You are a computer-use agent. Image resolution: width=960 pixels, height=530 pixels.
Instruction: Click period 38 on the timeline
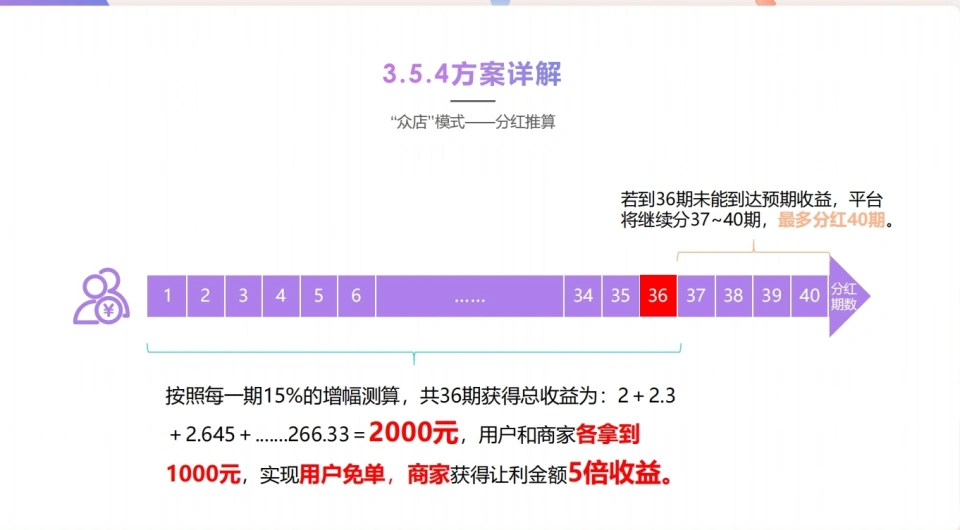734,296
